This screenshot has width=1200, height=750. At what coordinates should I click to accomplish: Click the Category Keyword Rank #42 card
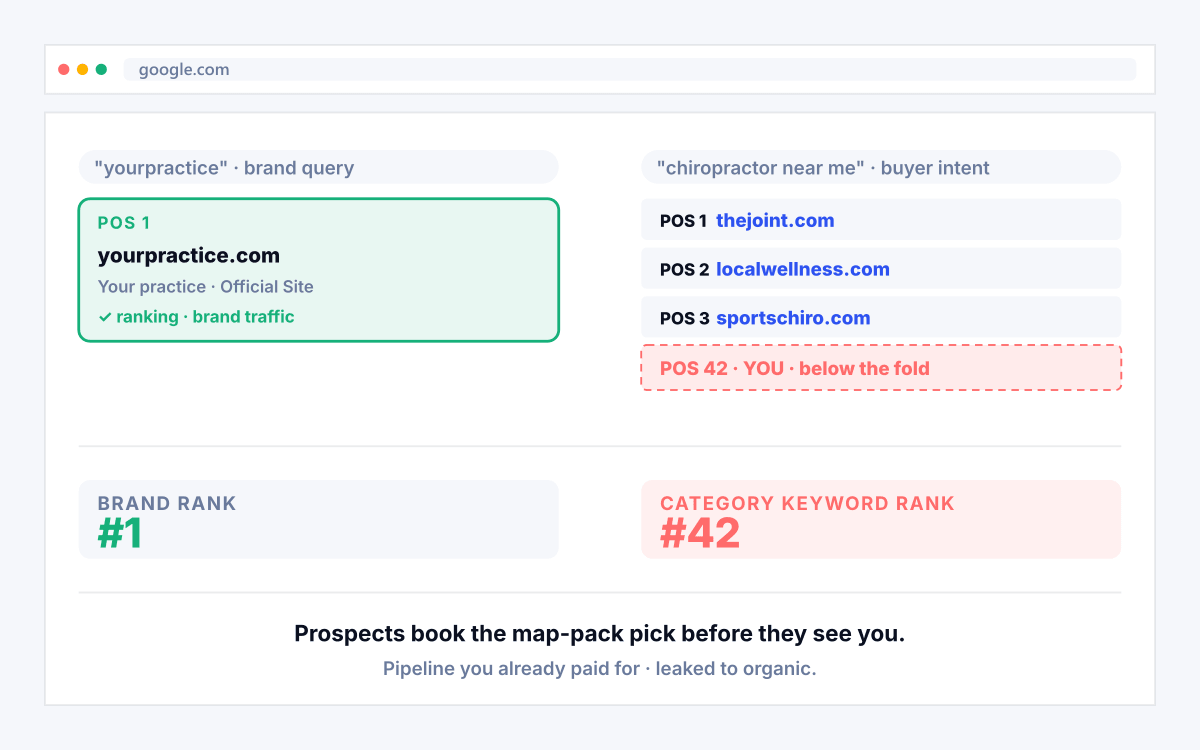coord(881,519)
